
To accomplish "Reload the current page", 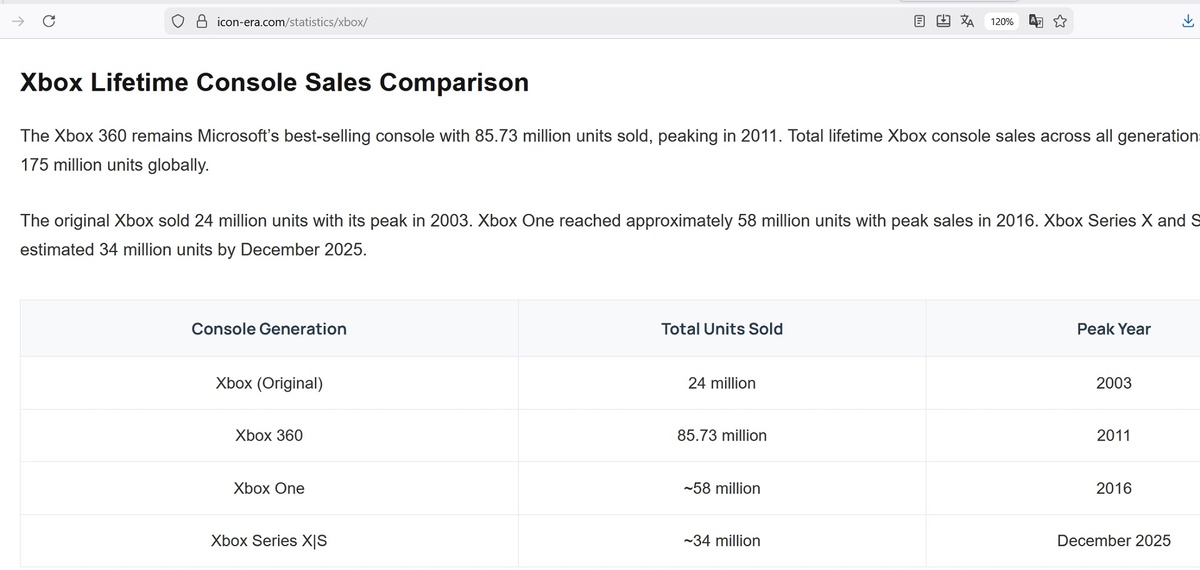I will point(48,21).
